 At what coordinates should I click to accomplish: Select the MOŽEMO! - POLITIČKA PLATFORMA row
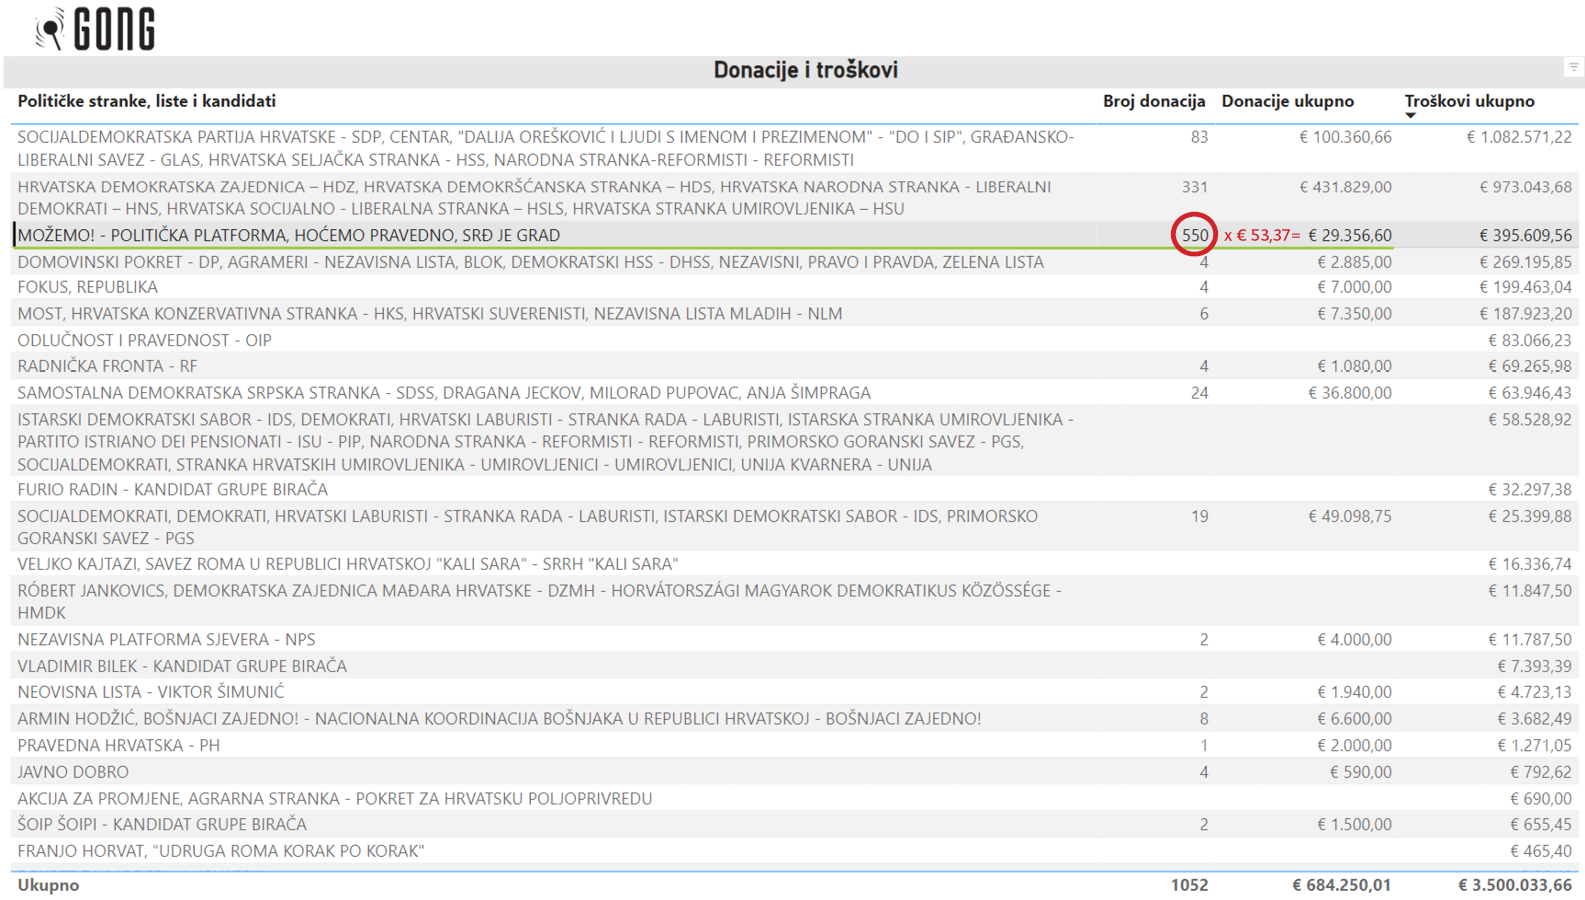tap(288, 235)
